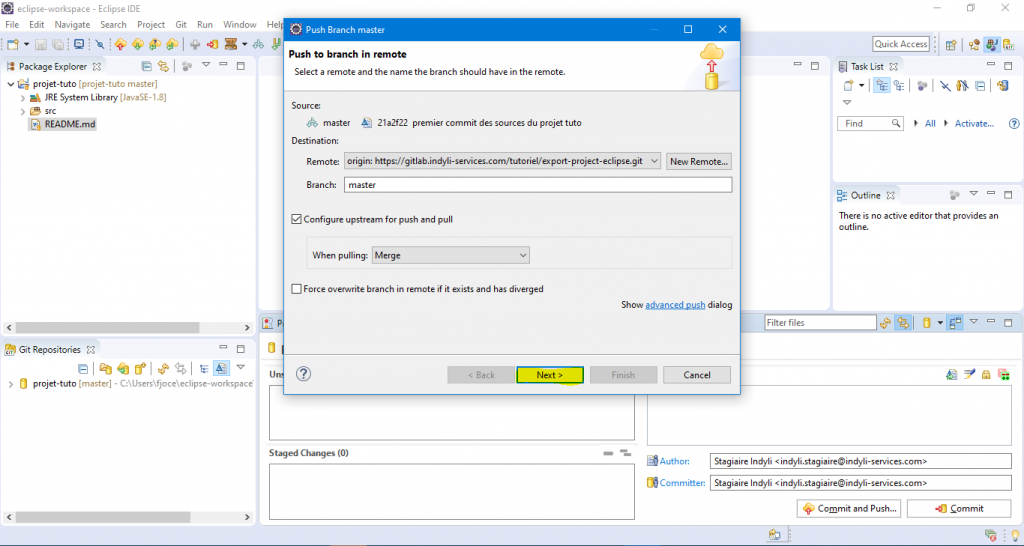Click the Git Pull cloud icon with green arrow
This screenshot has width=1024, height=546.
pos(172,44)
